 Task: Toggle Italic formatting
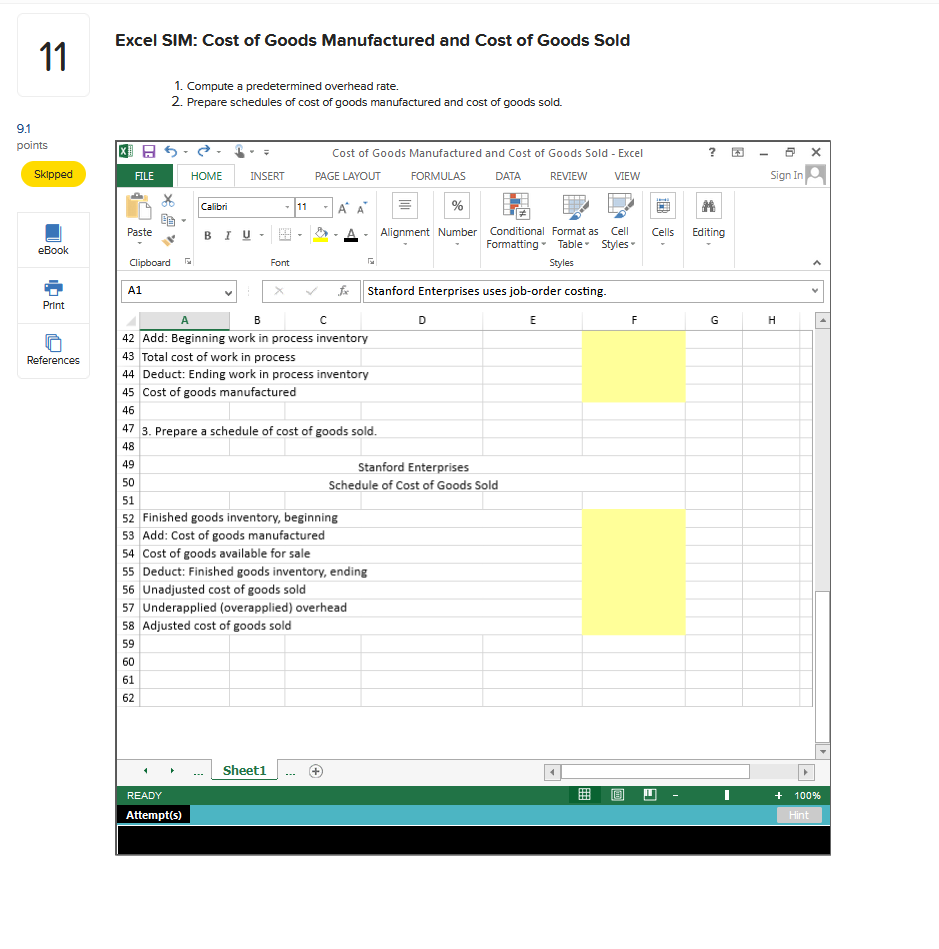click(228, 235)
